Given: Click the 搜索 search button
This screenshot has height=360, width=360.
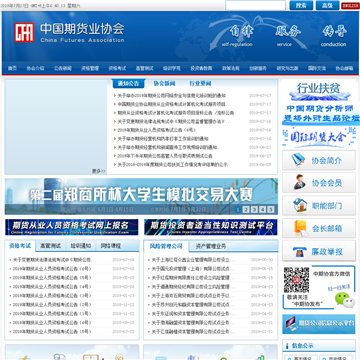Looking at the screenshot, I should pos(301,5).
